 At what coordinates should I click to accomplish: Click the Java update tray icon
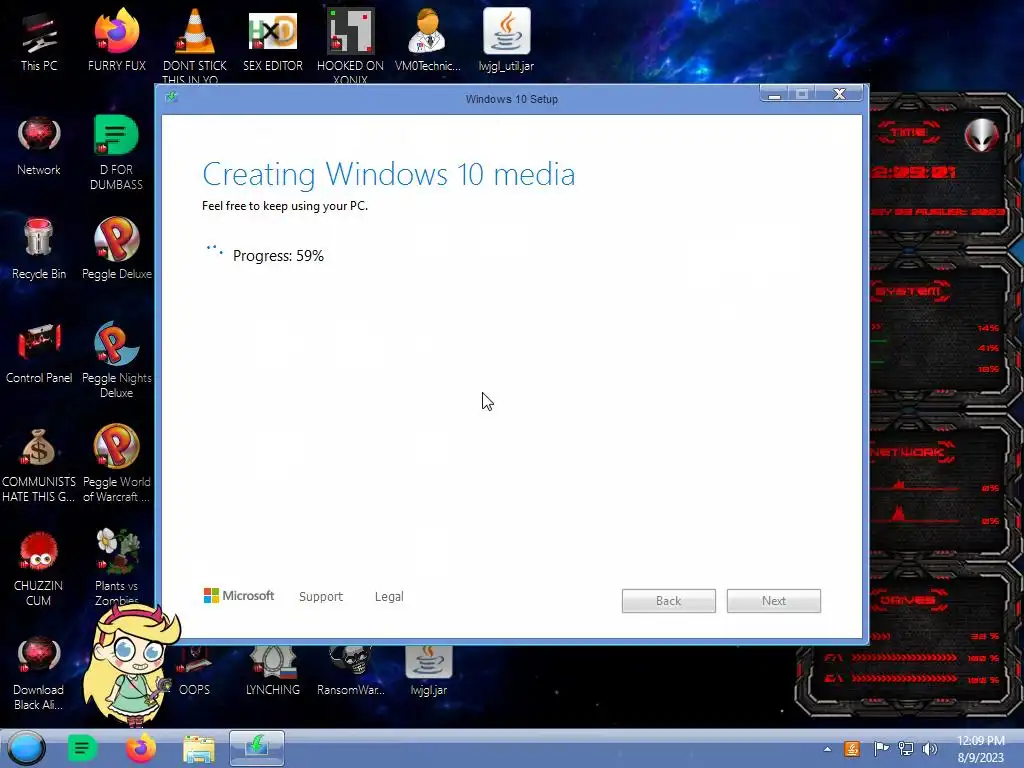click(x=852, y=749)
